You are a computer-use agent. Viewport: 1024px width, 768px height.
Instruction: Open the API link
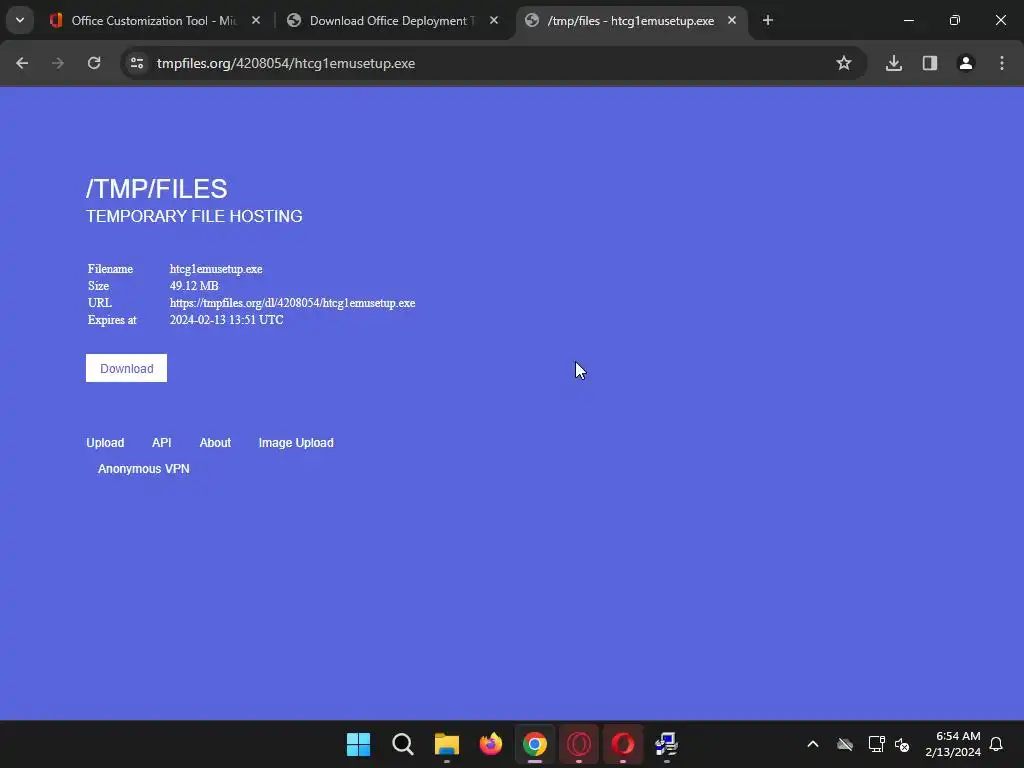click(x=161, y=443)
